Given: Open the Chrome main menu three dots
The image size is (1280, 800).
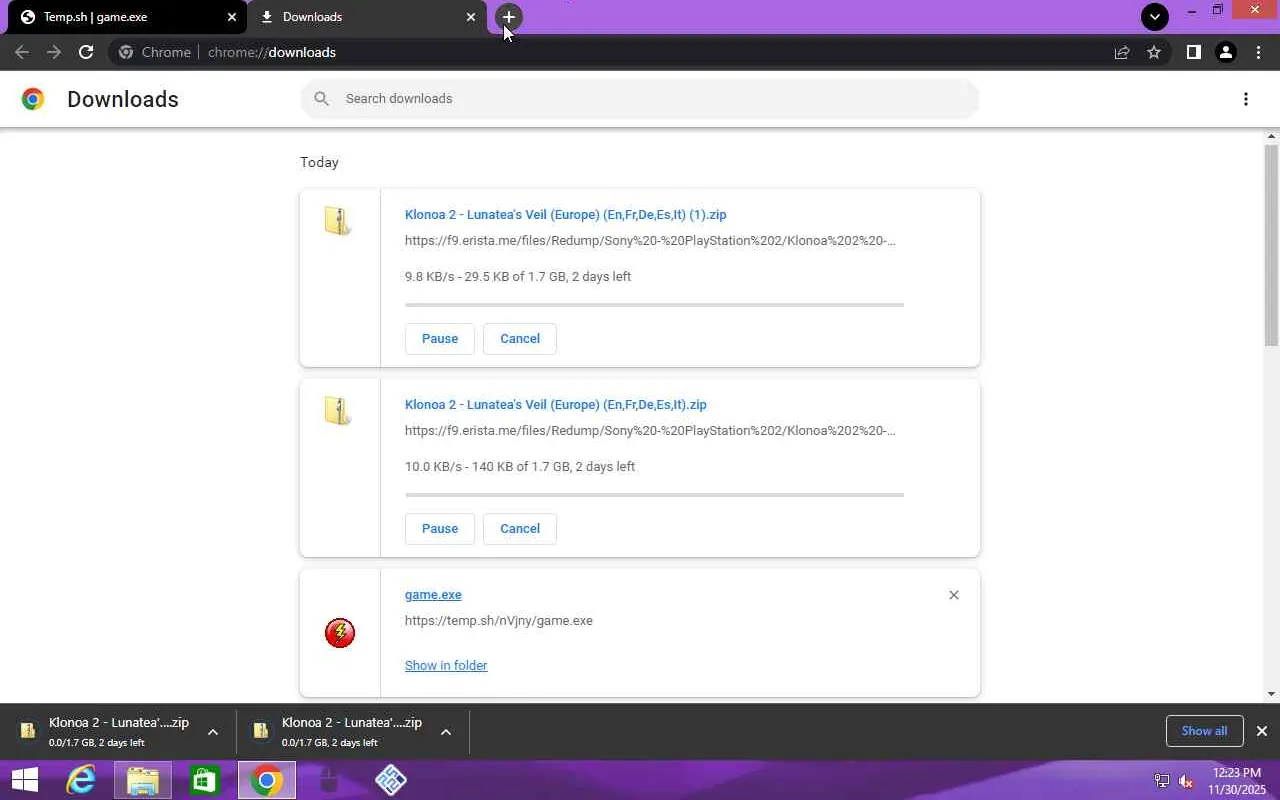Looking at the screenshot, I should point(1259,52).
